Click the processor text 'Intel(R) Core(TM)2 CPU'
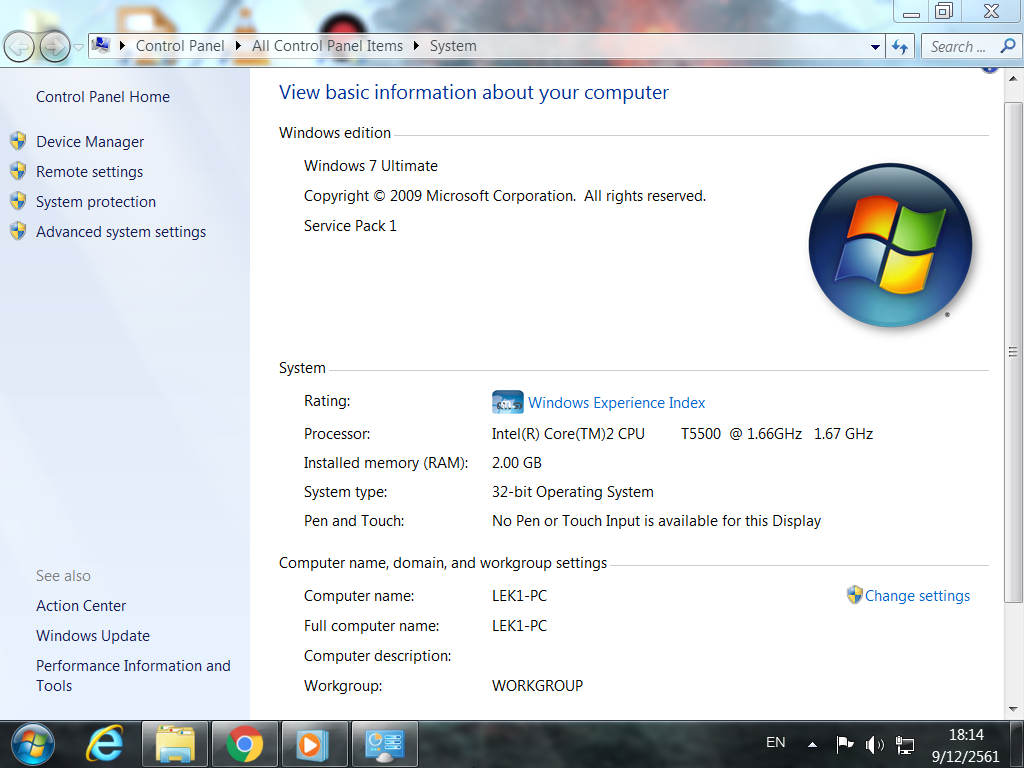The width and height of the screenshot is (1024, 768). (x=568, y=434)
